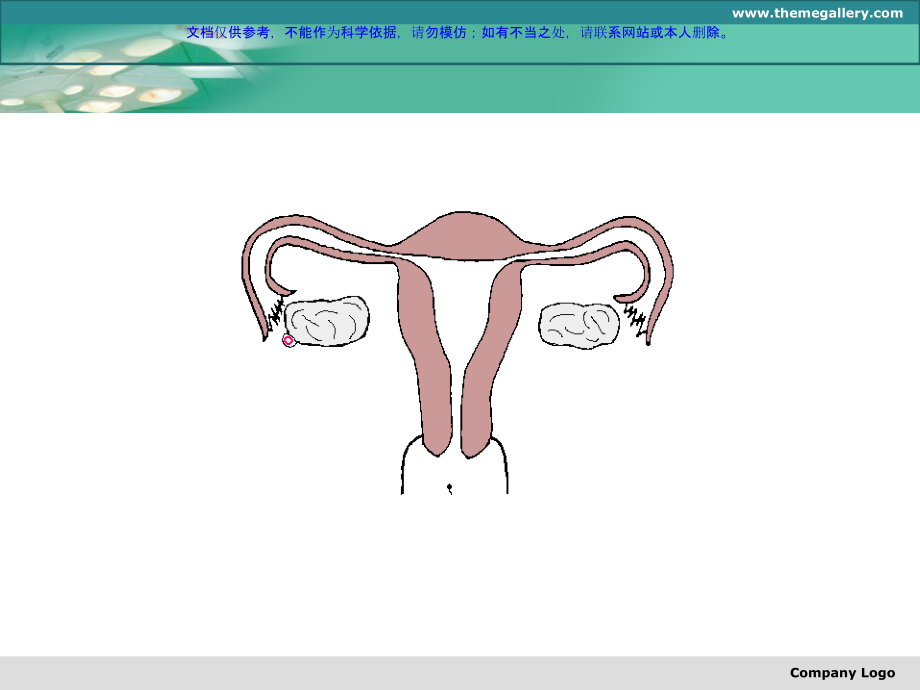Click the fimbriae beside the right ovary
This screenshot has width=920, height=690.
[637, 323]
